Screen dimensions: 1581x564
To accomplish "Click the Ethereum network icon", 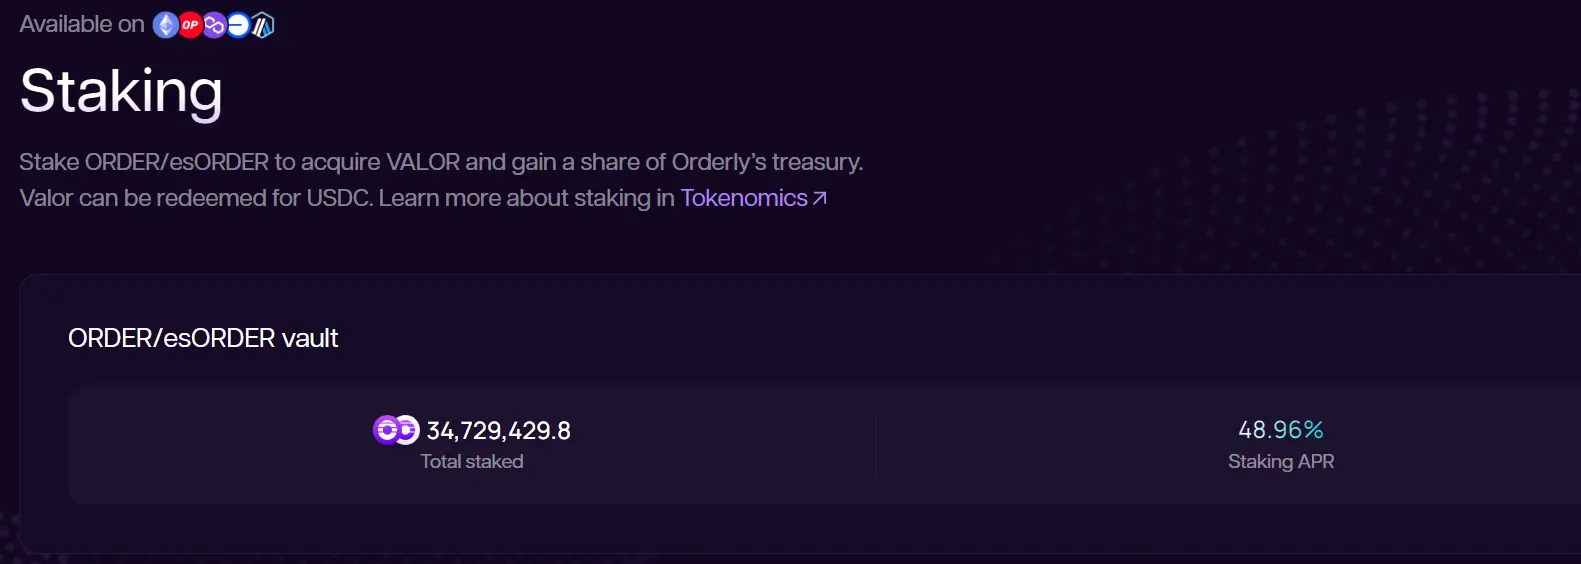I will point(165,25).
